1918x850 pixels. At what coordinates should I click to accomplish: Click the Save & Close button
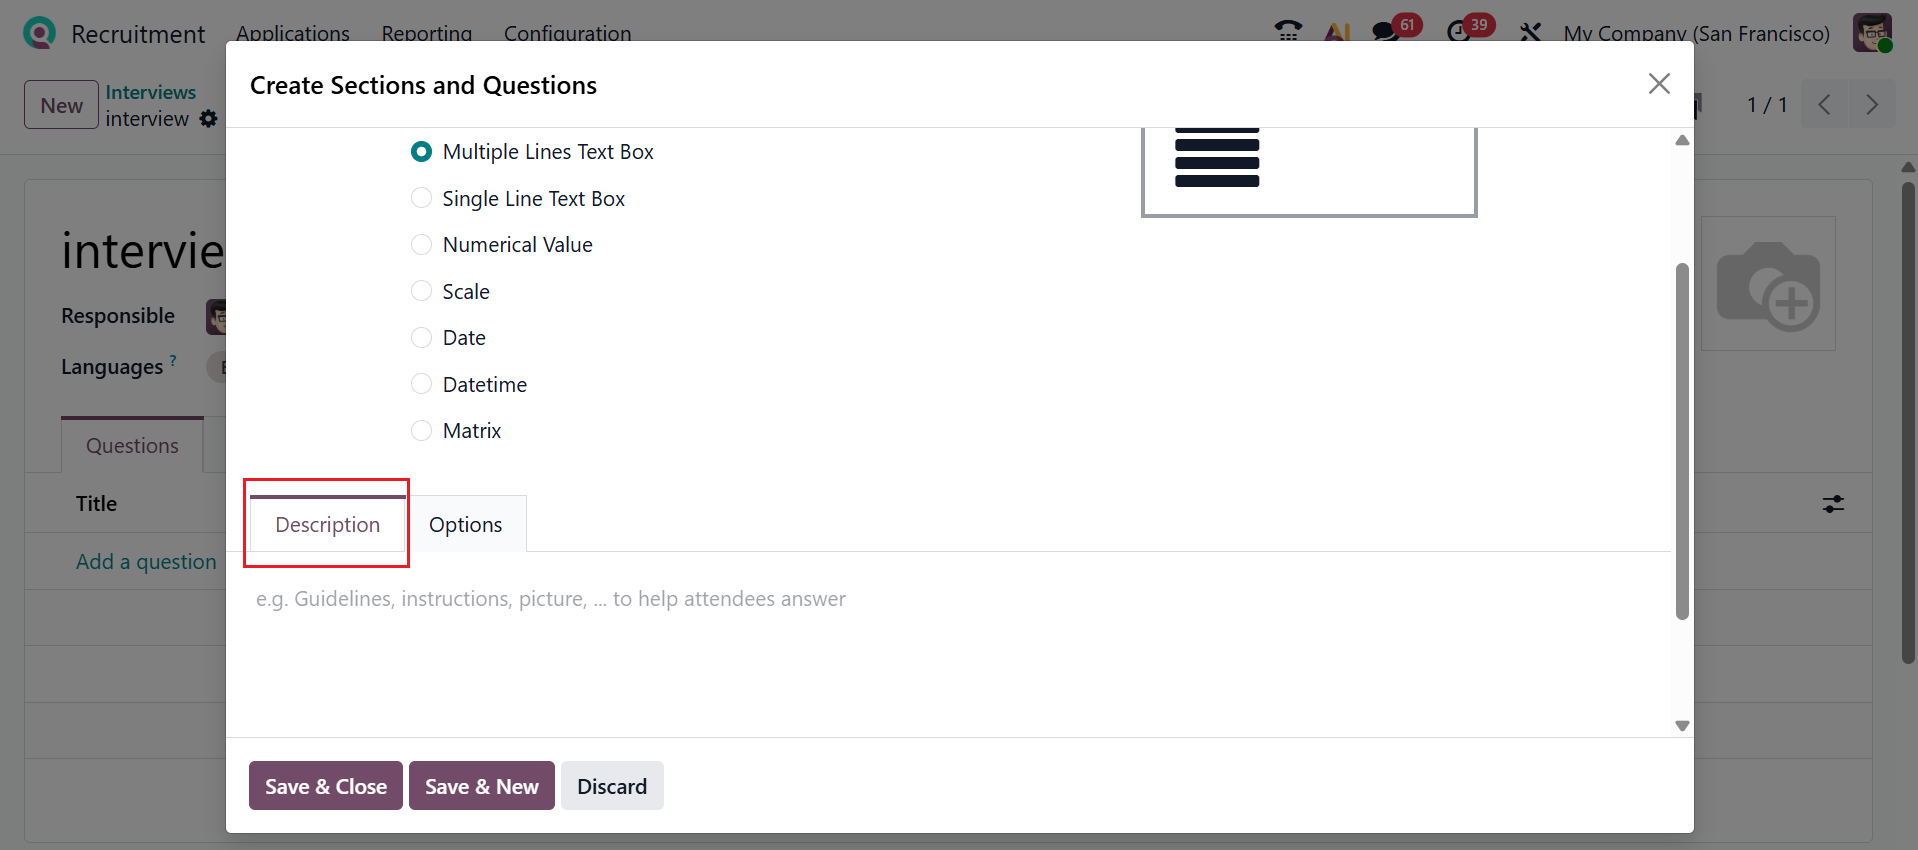[326, 786]
